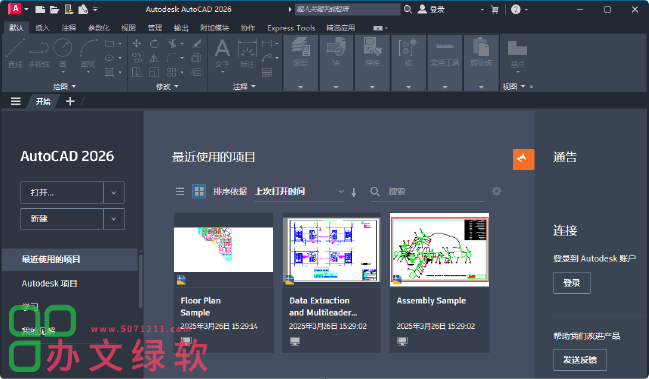Screen dimensions: 649x379
Task: Open the AutoCAD application menu (red A logo)
Action: click(14, 9)
